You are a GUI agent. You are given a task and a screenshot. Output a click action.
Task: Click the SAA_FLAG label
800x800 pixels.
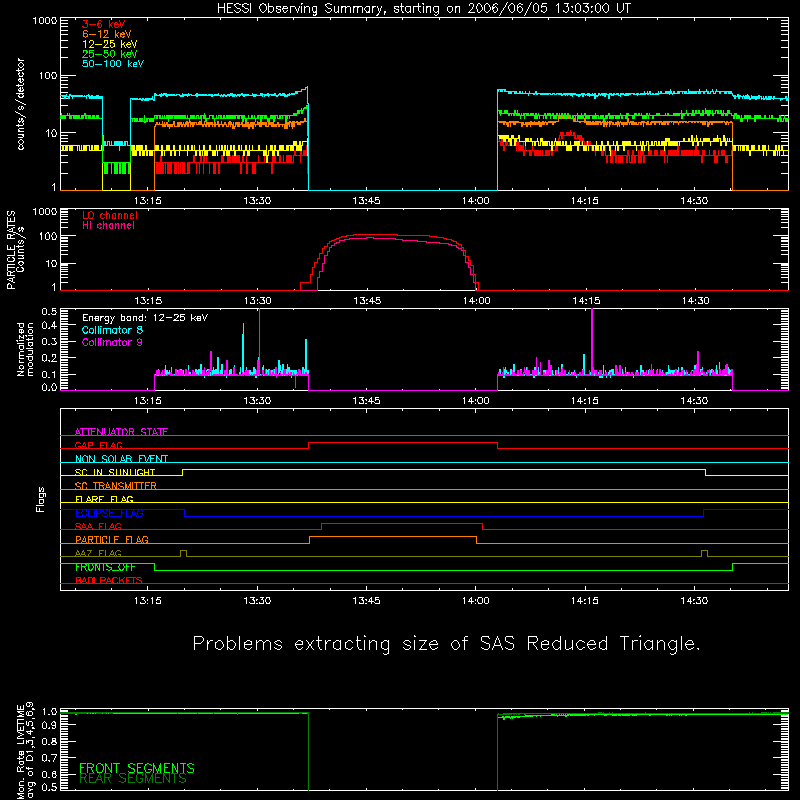pyautogui.click(x=98, y=526)
